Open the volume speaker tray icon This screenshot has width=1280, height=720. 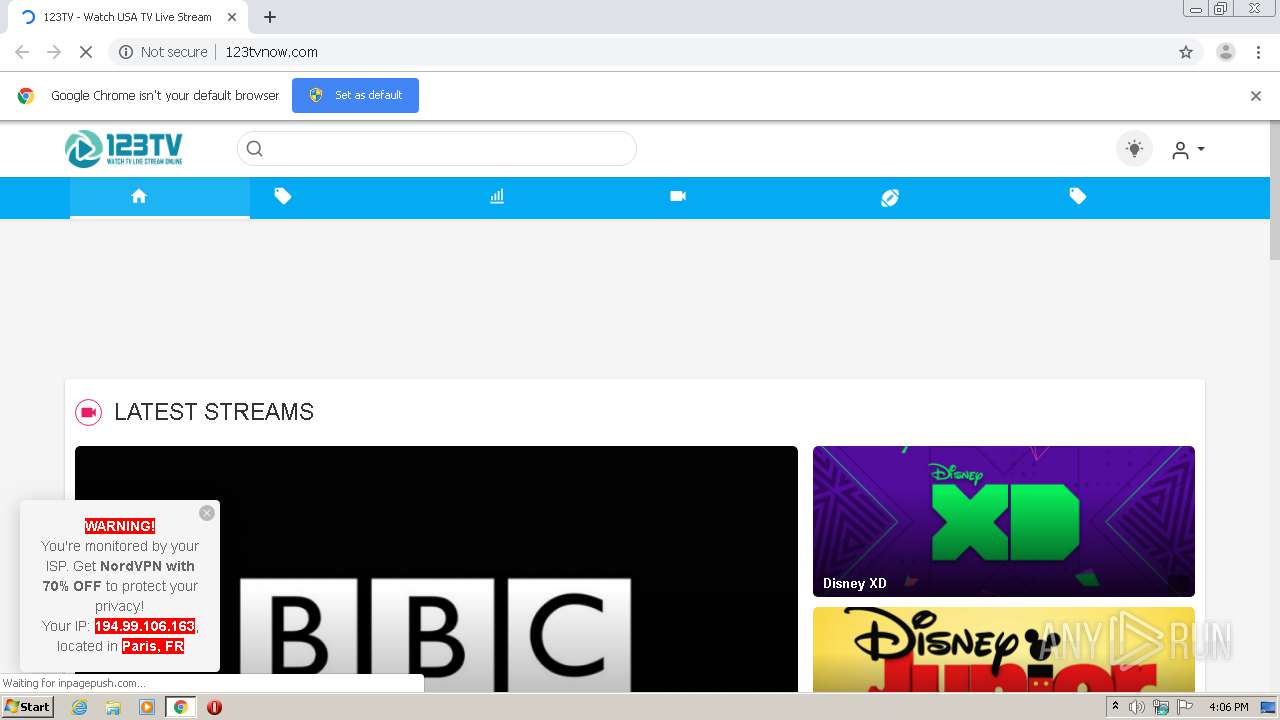(x=1137, y=707)
